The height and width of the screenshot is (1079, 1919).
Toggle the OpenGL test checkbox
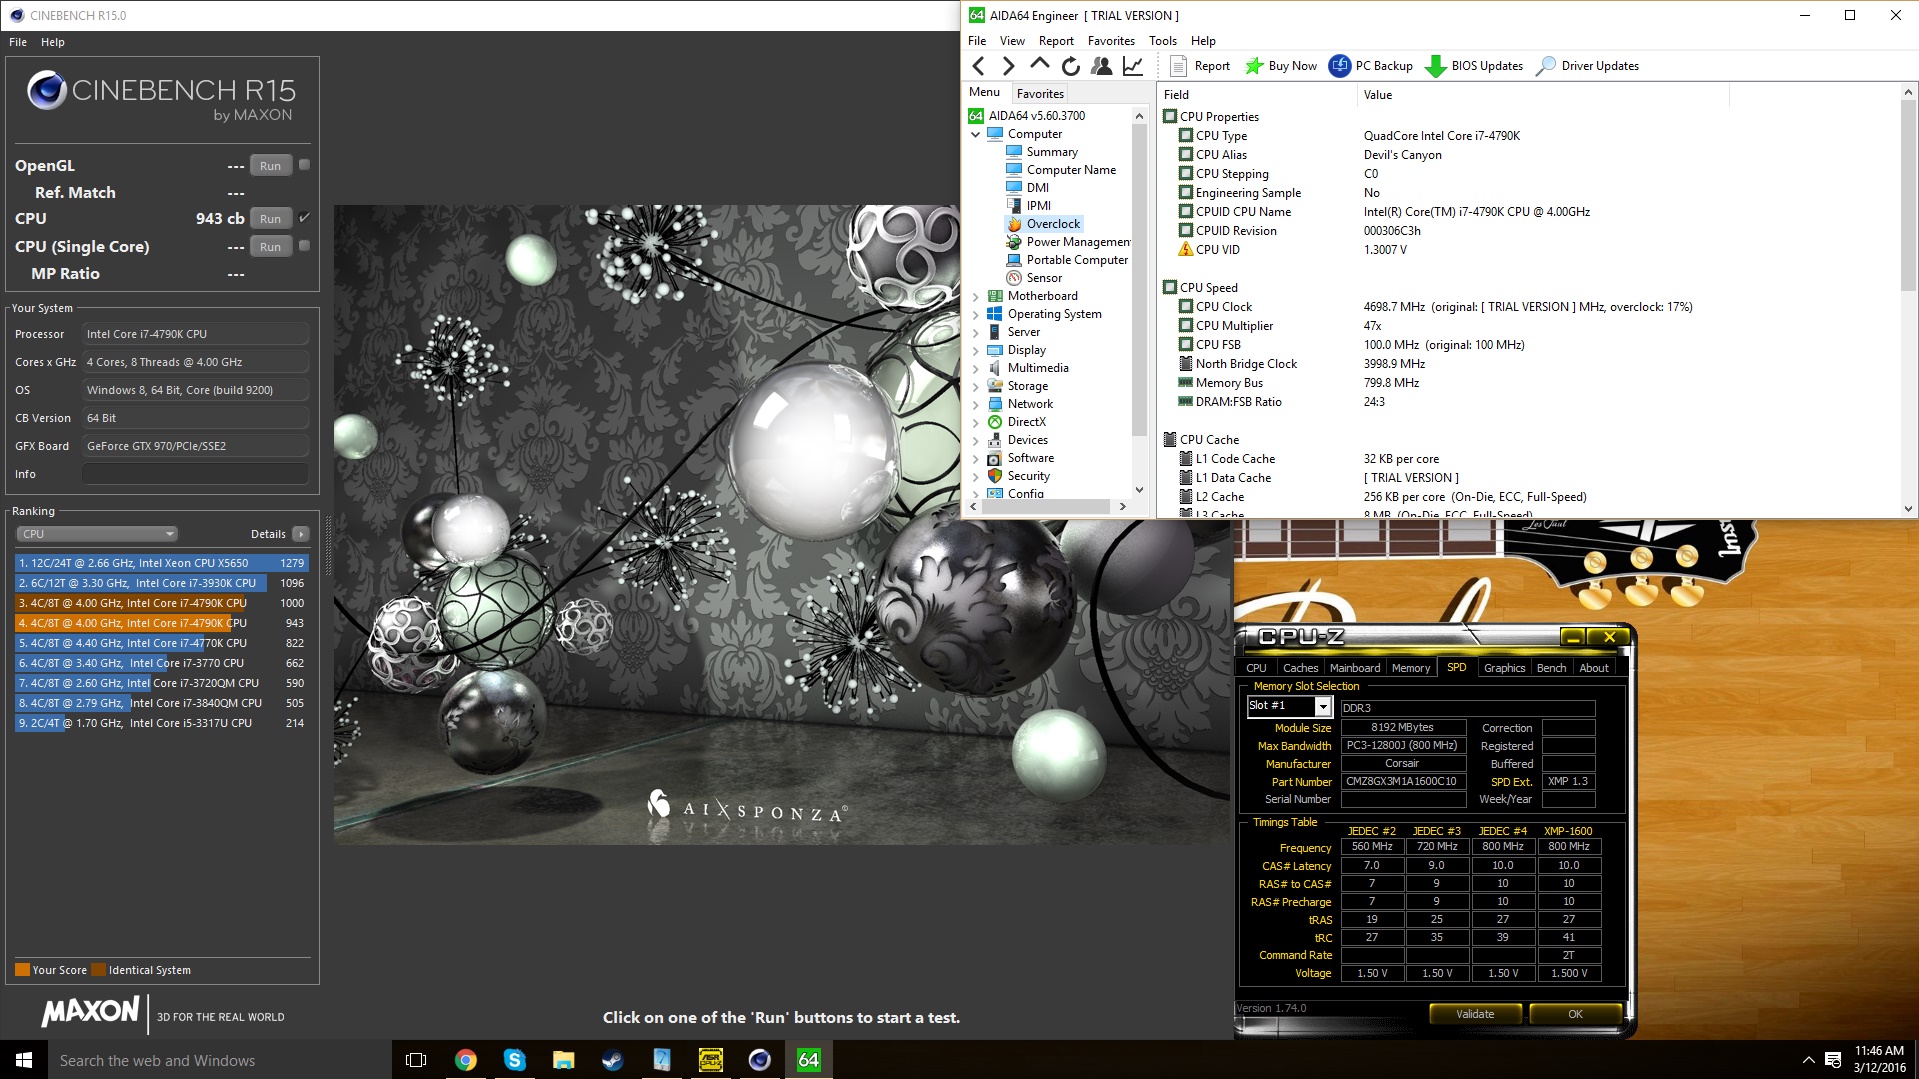304,165
